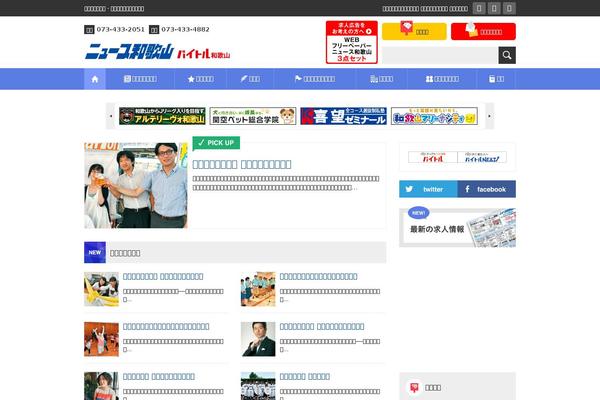Open headline beside man in suit portrait
The height and width of the screenshot is (400, 600).
[x=322, y=327]
